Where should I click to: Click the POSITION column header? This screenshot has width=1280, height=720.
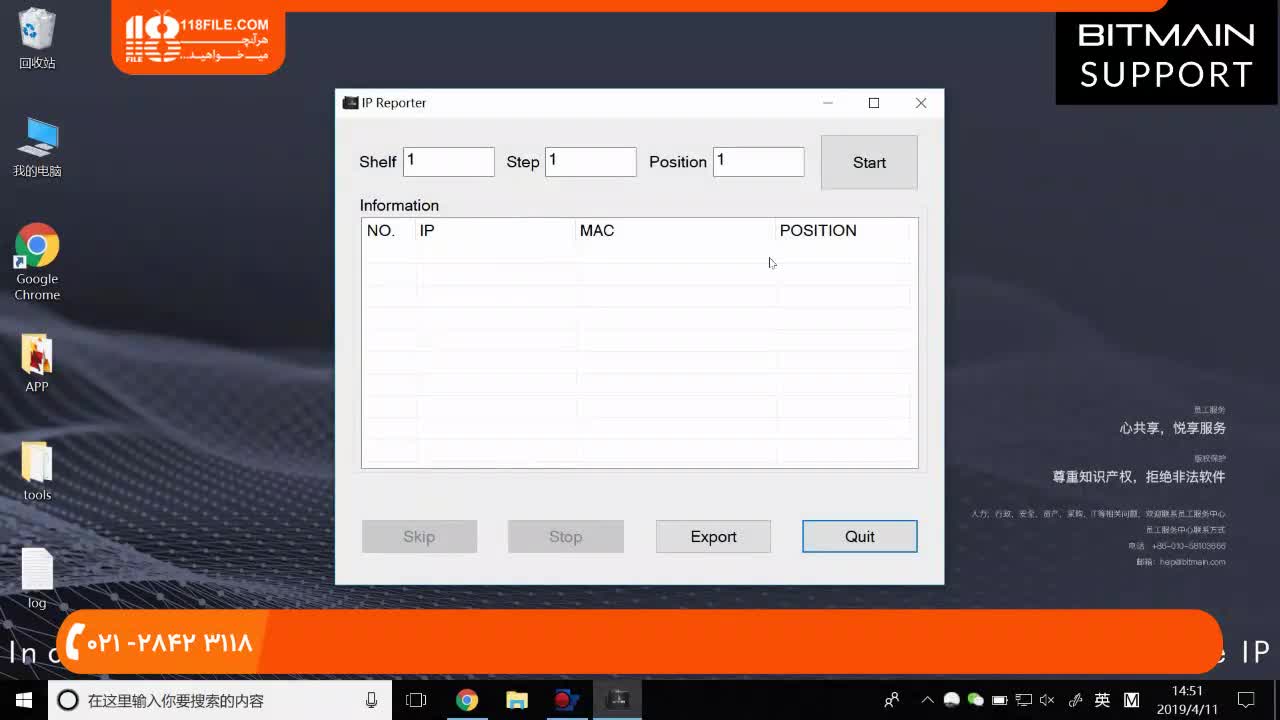click(843, 231)
